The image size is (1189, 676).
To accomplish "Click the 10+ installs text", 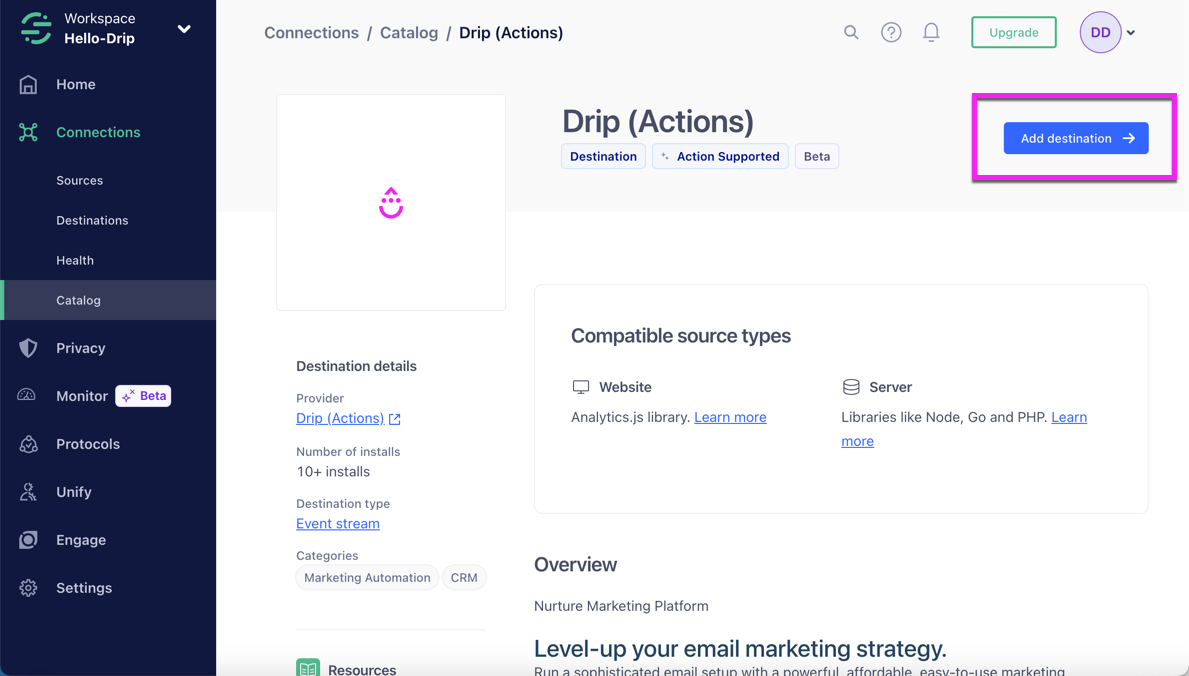I will [x=333, y=472].
